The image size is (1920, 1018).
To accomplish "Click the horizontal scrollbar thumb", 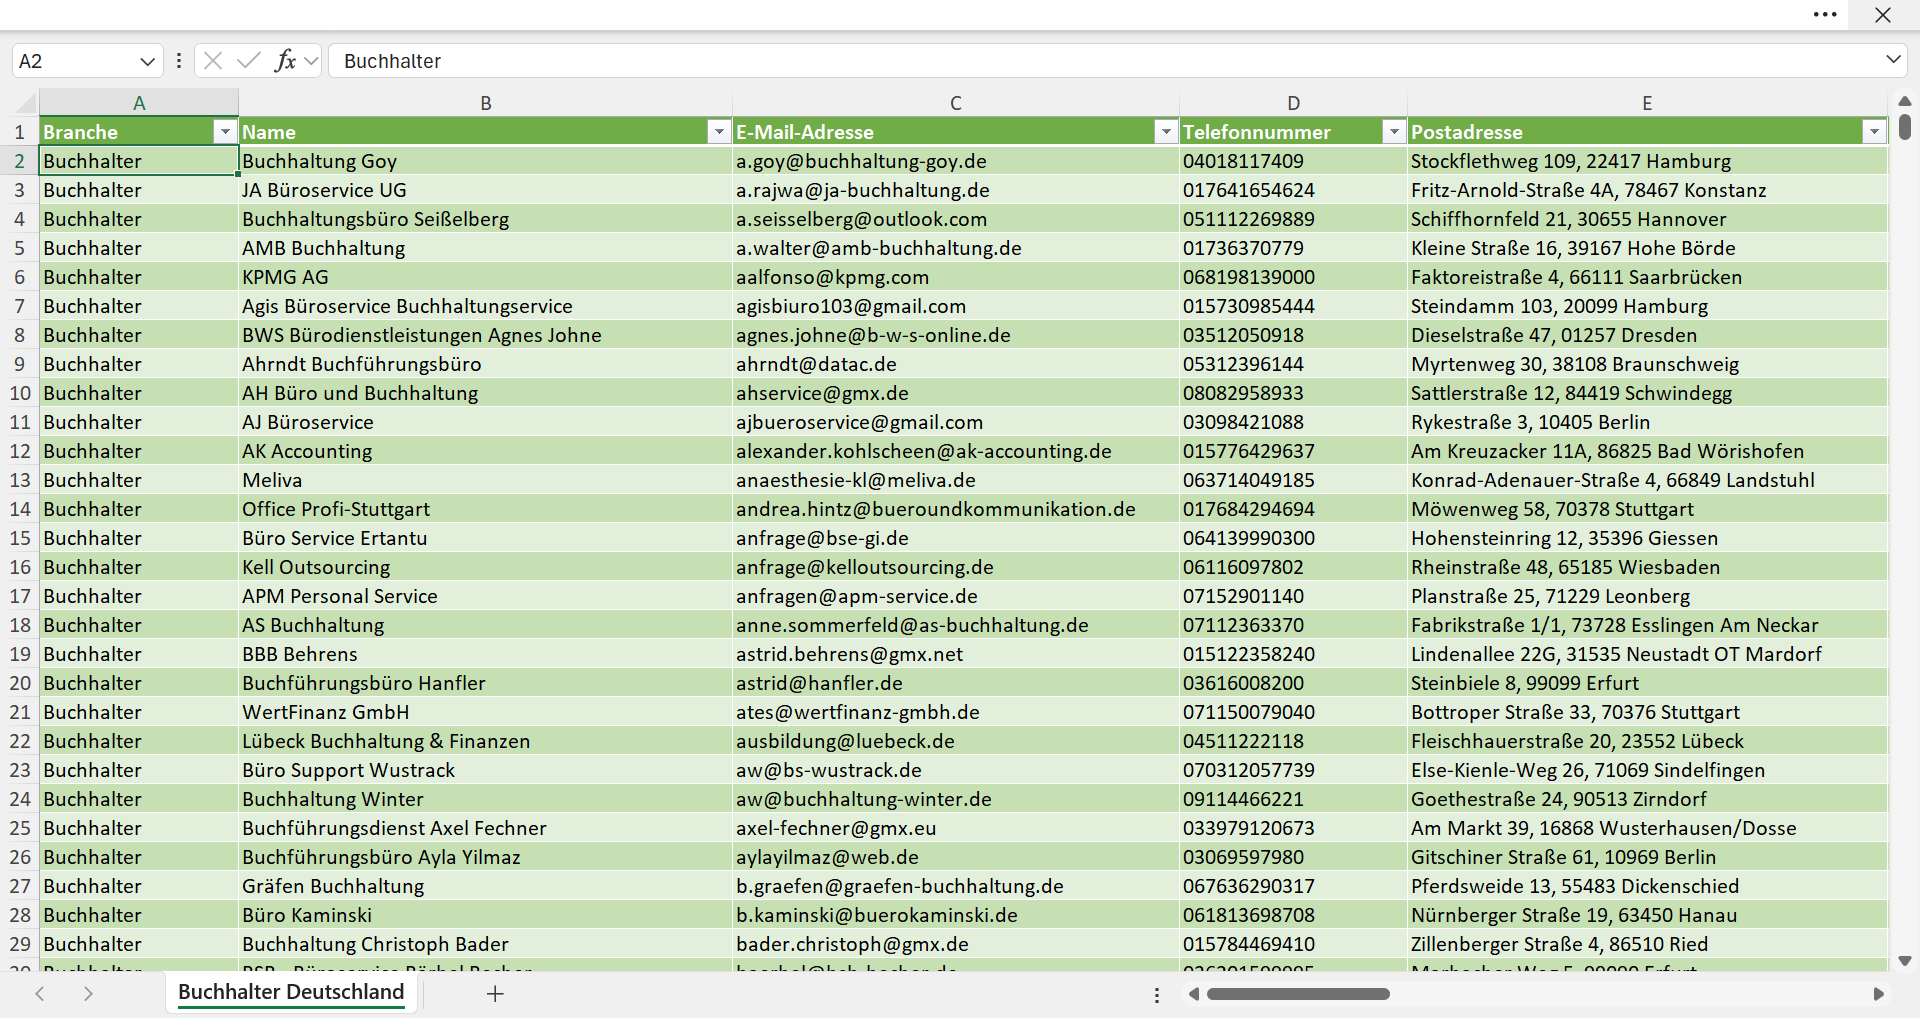I will [x=1298, y=994].
